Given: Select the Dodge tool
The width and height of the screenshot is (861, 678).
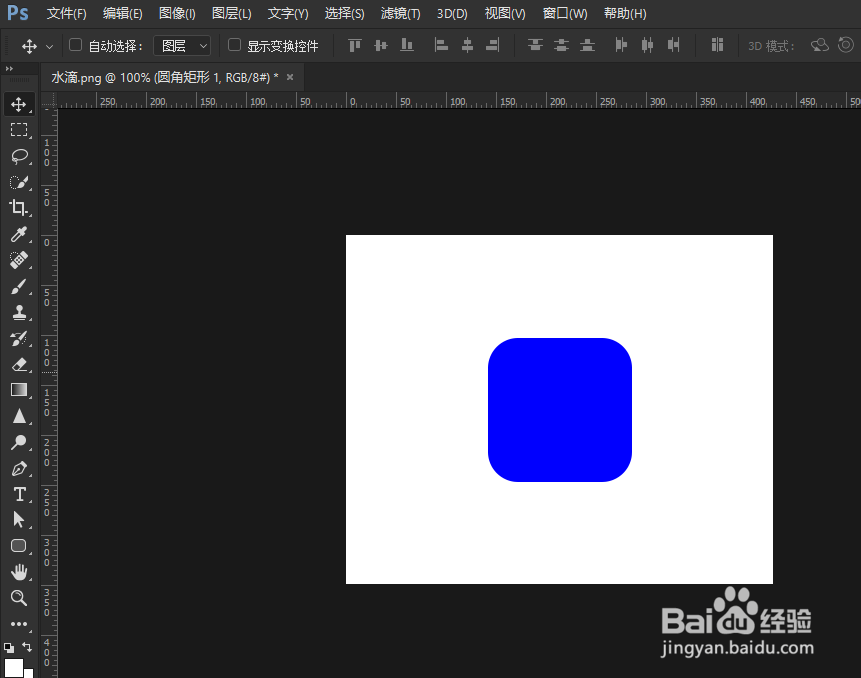Looking at the screenshot, I should click(19, 442).
